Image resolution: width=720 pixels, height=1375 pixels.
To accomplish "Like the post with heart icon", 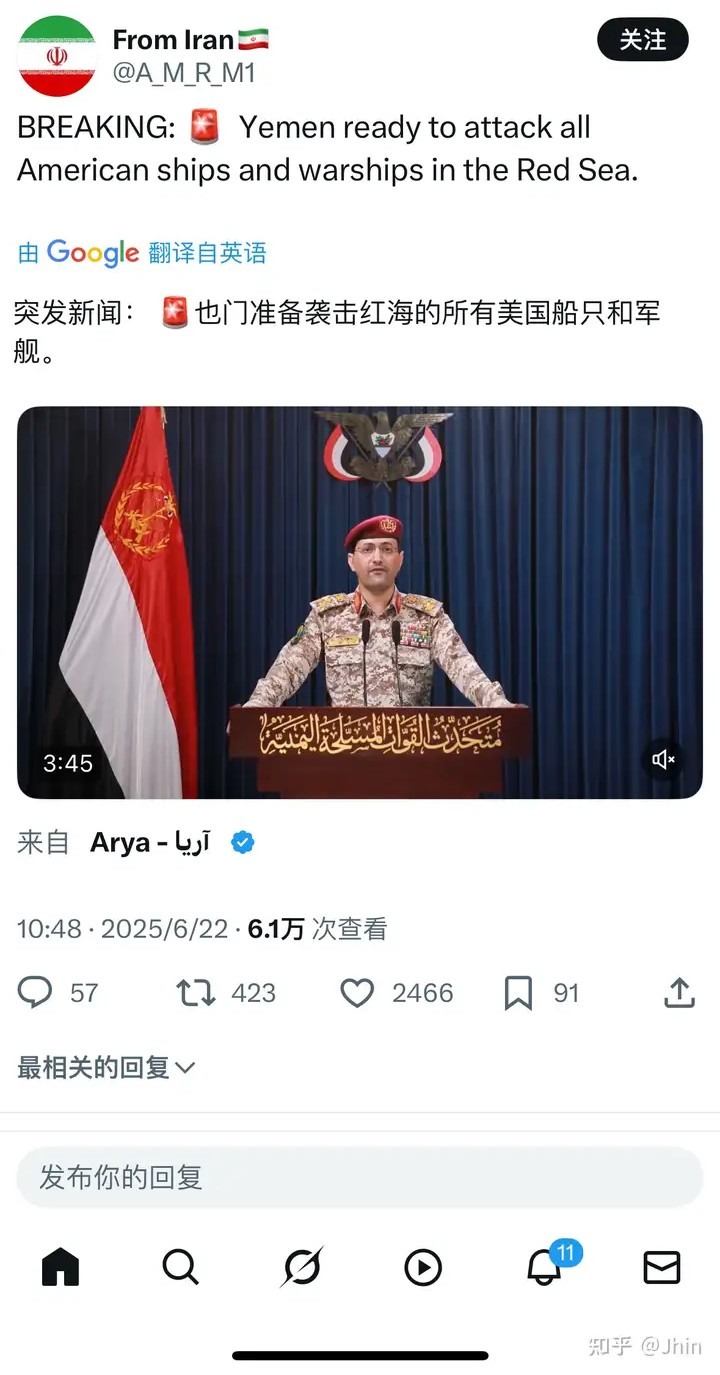I will point(357,992).
